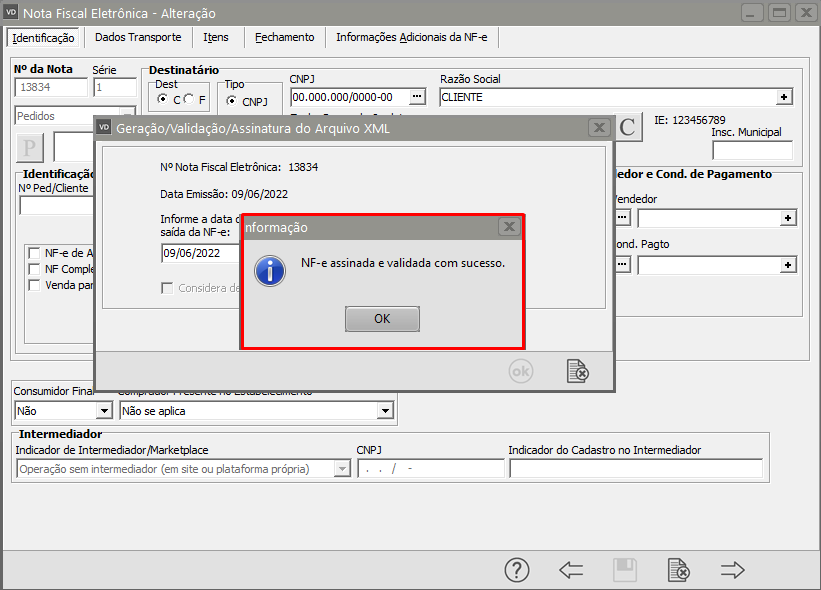821x590 pixels.
Task: Expand the Indicador de Intermediador dropdown
Action: tap(342, 469)
